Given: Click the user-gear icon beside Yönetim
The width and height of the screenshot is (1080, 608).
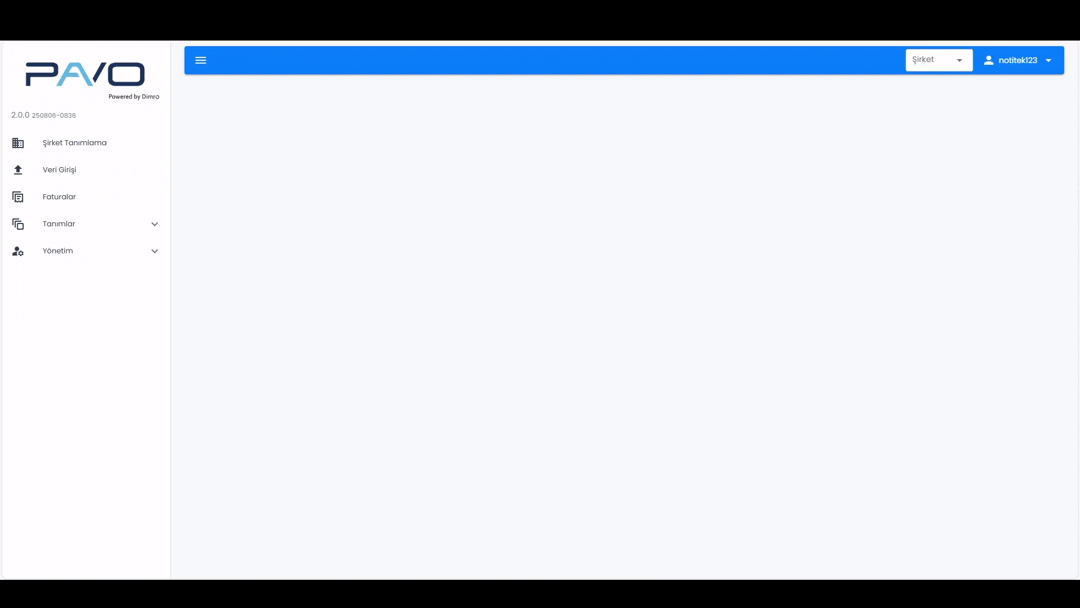Looking at the screenshot, I should click(x=18, y=251).
